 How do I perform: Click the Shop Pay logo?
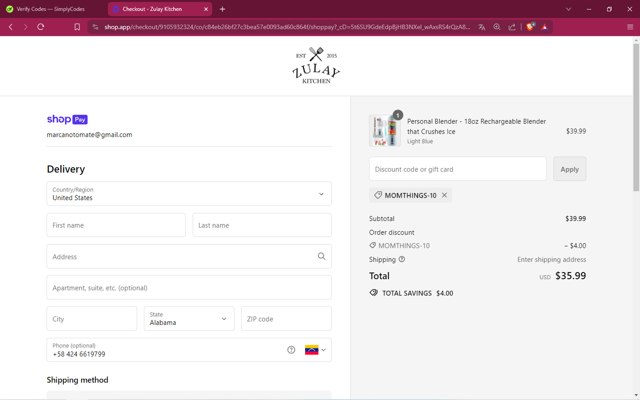(x=67, y=119)
